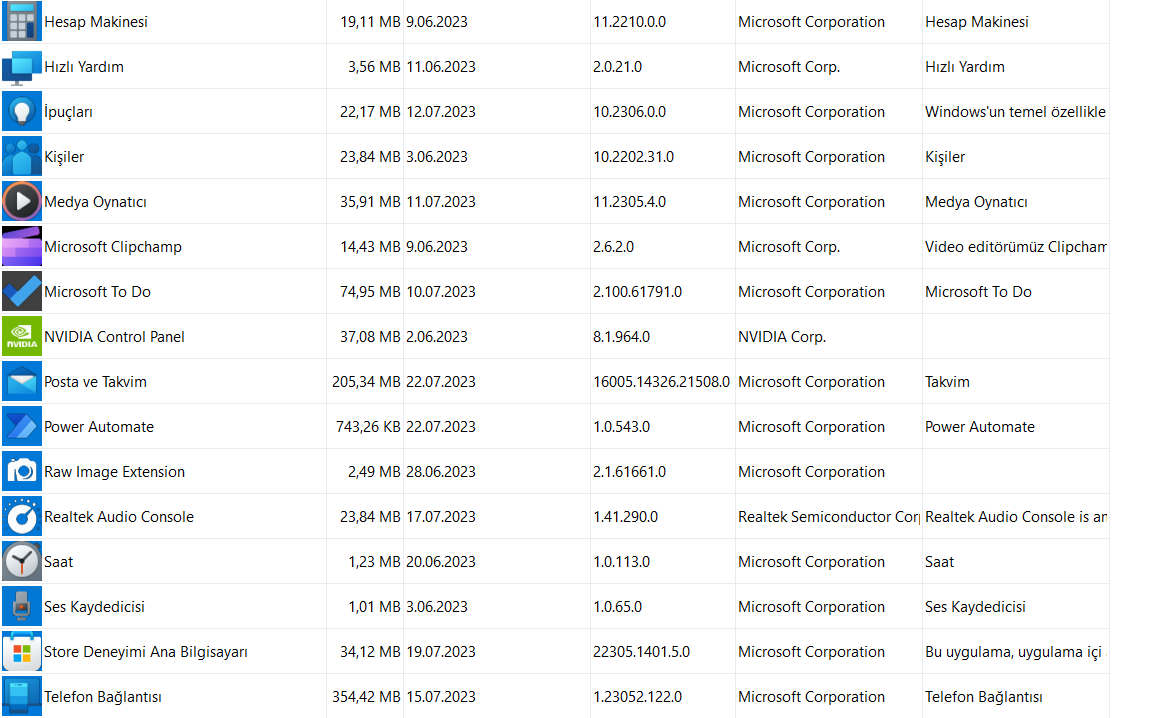Select the Kişiler people icon
This screenshot has height=718, width=1166.
point(21,156)
